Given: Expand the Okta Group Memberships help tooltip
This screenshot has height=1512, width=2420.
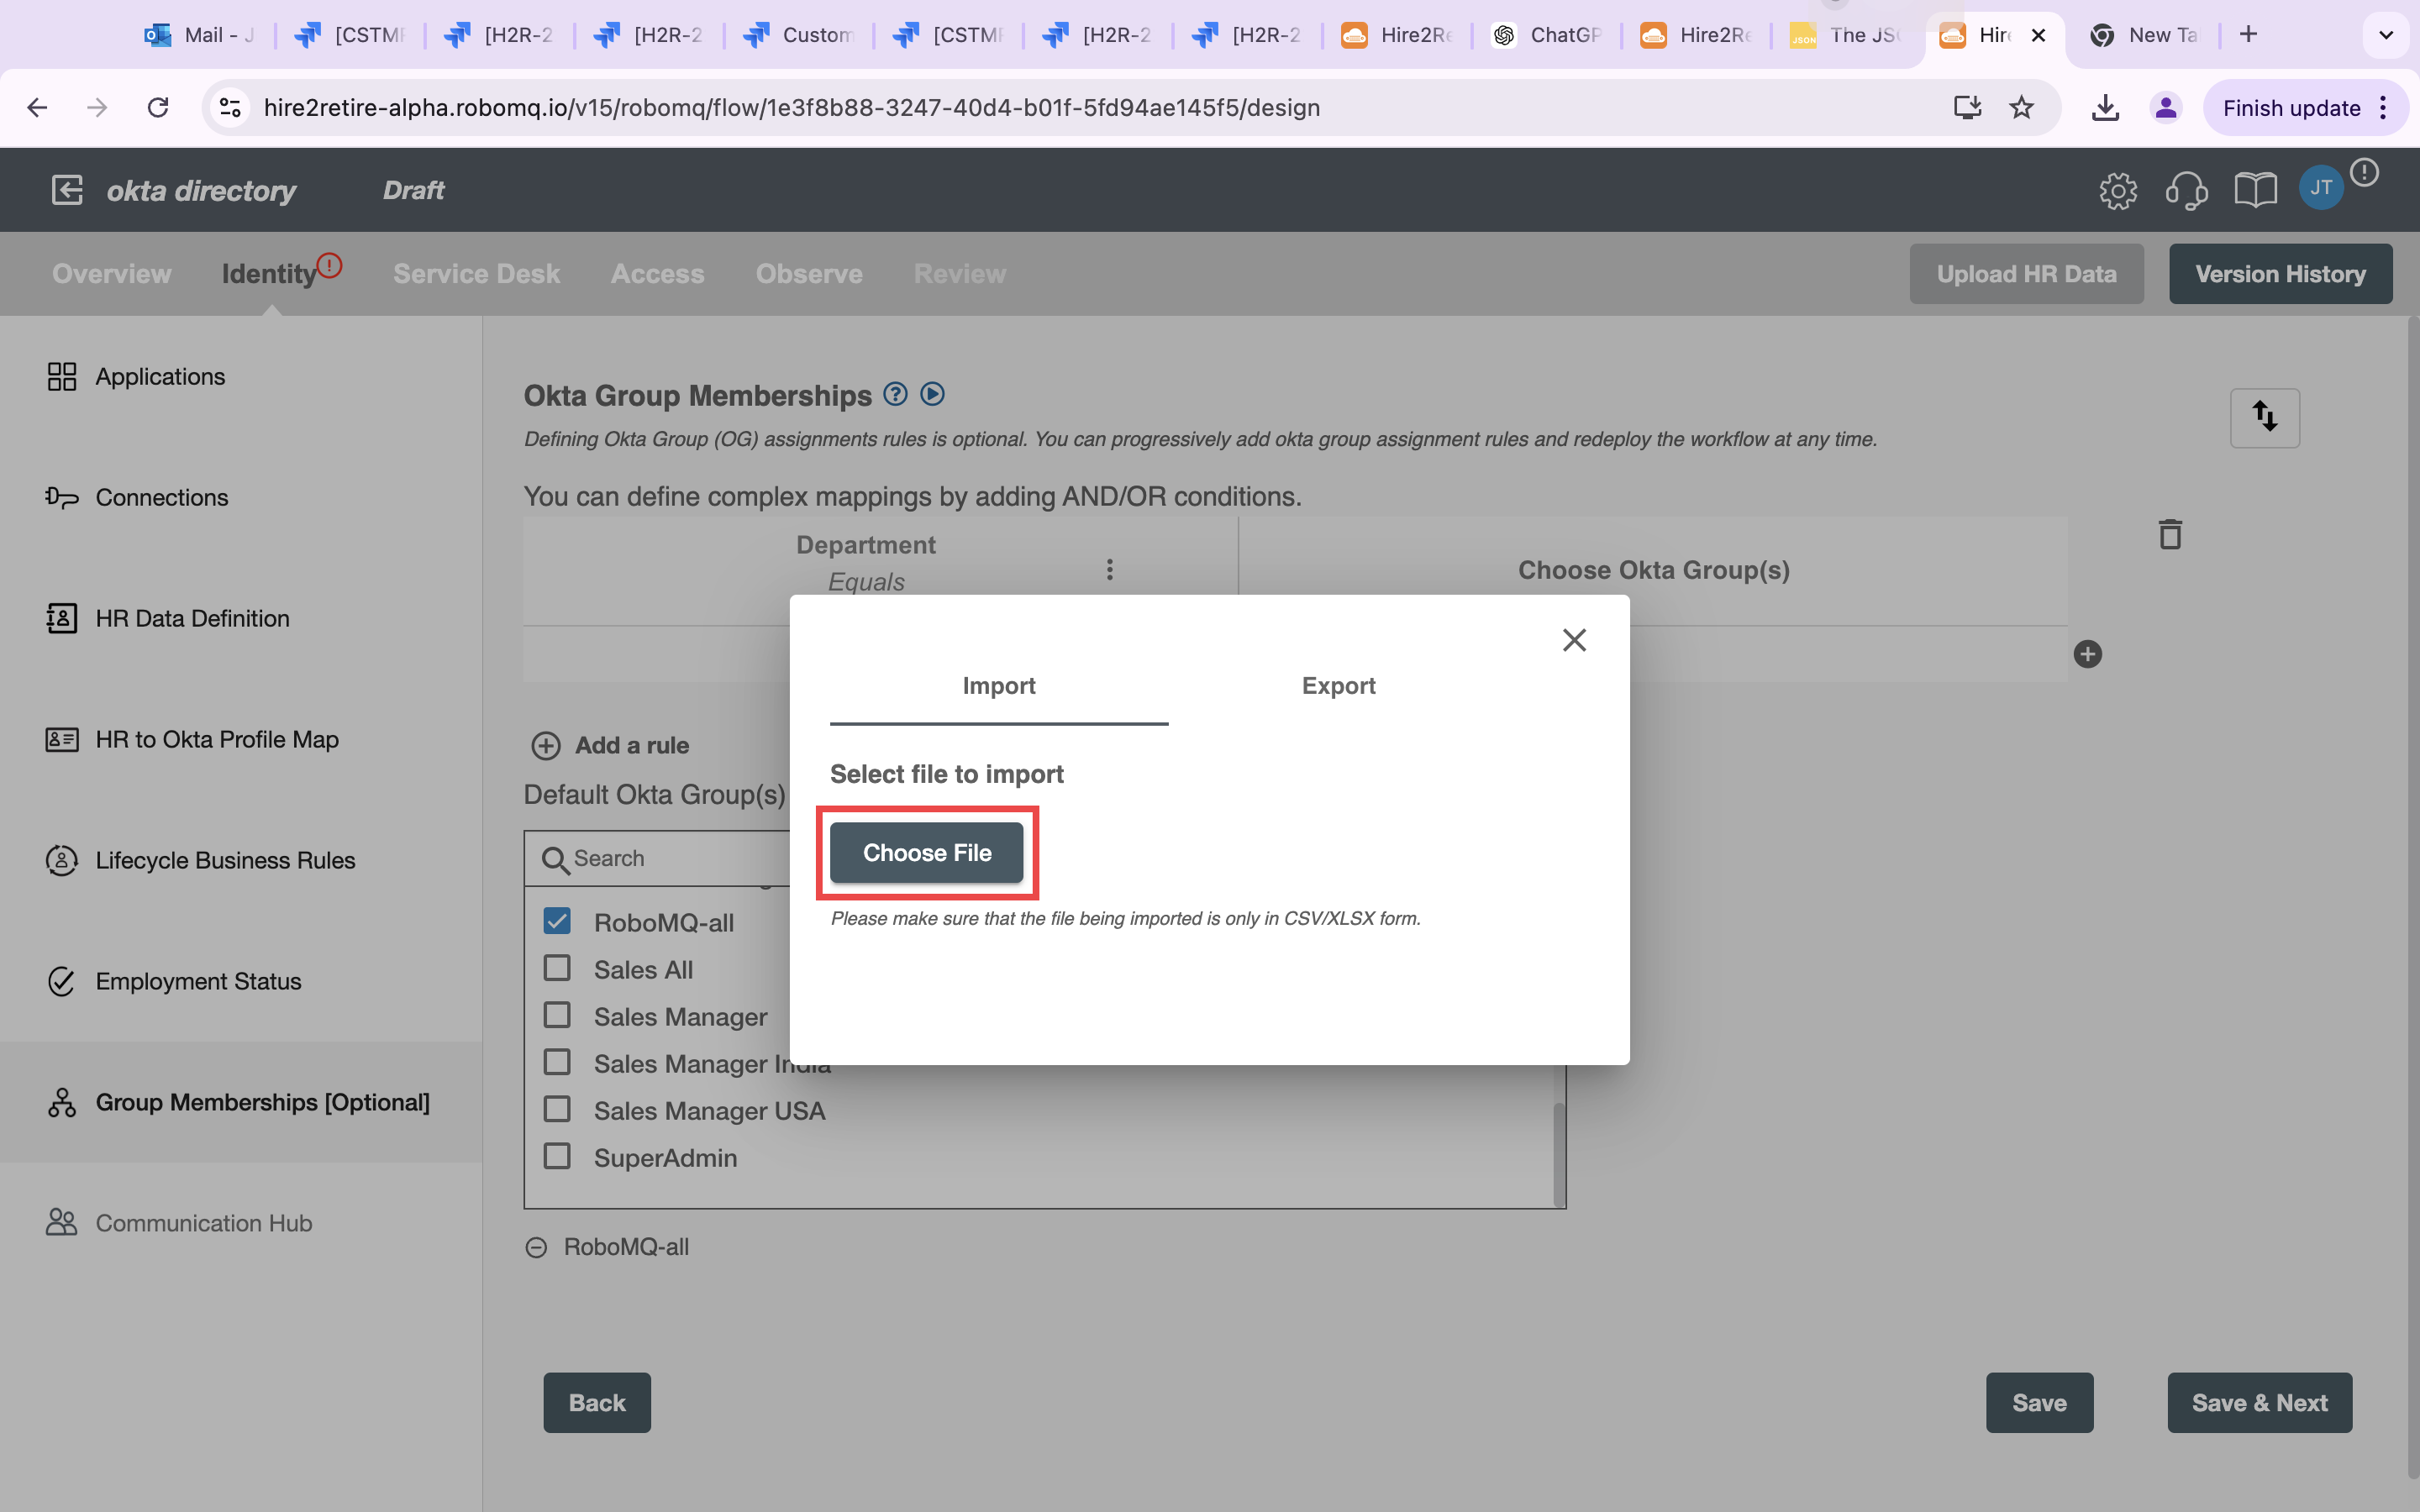Looking at the screenshot, I should pyautogui.click(x=896, y=392).
